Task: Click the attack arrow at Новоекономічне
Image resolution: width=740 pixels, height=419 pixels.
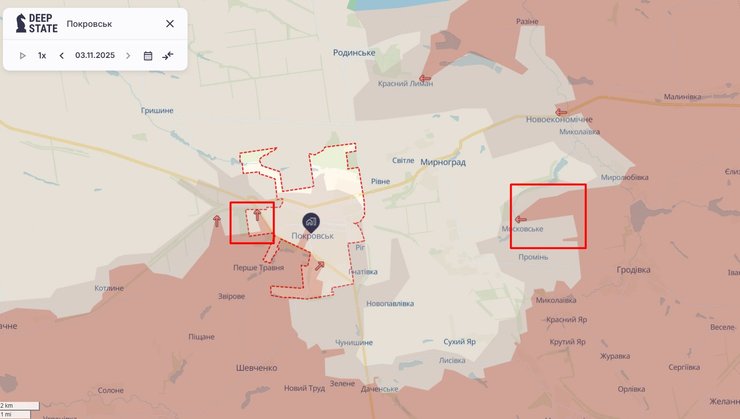Action: point(561,112)
